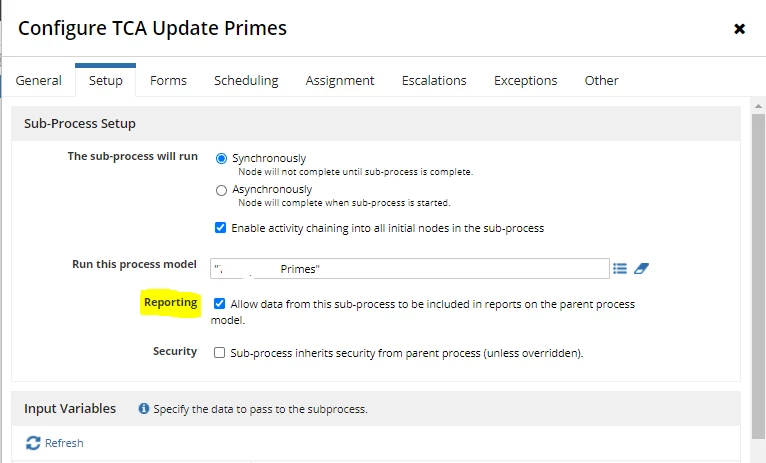Open the process model picker list icon
This screenshot has width=766, height=463.
point(620,269)
